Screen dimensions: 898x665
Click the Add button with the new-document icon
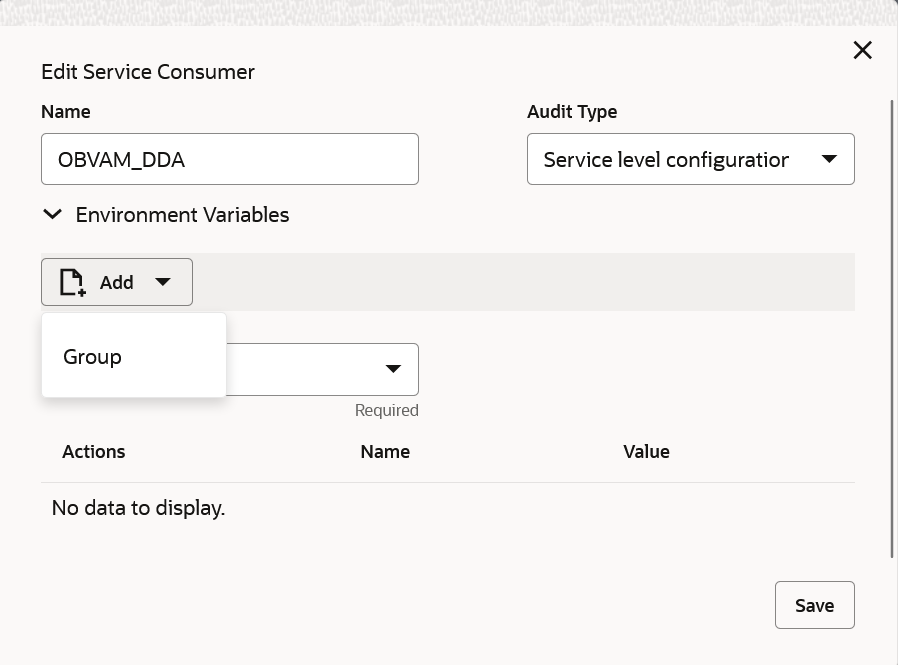point(117,282)
